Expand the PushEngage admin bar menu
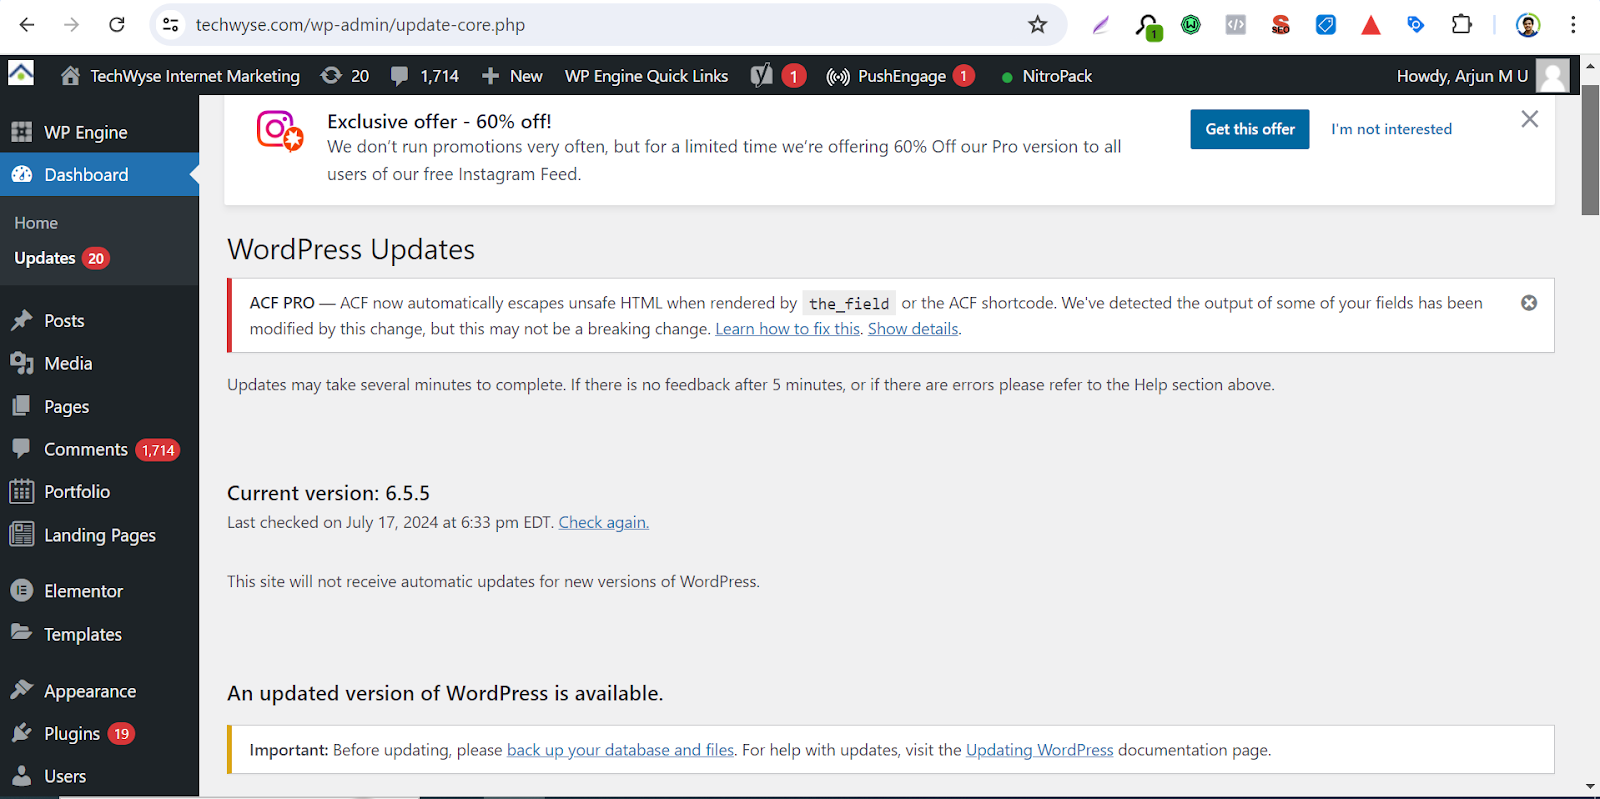 tap(887, 76)
